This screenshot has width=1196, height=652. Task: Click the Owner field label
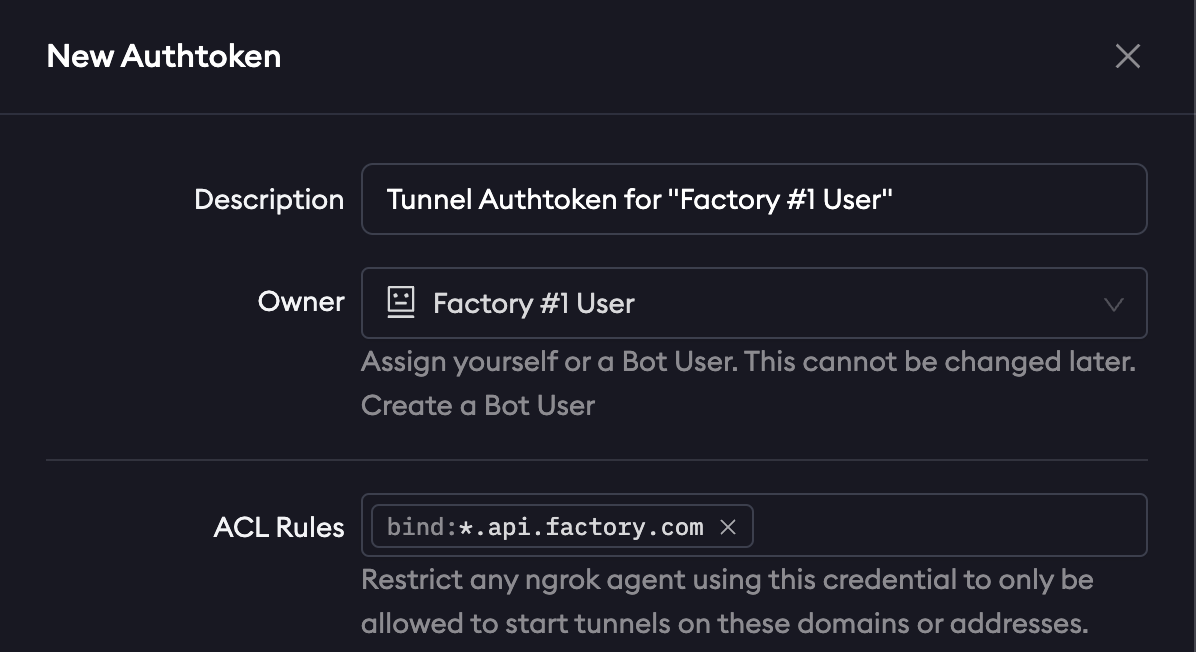[x=301, y=301]
